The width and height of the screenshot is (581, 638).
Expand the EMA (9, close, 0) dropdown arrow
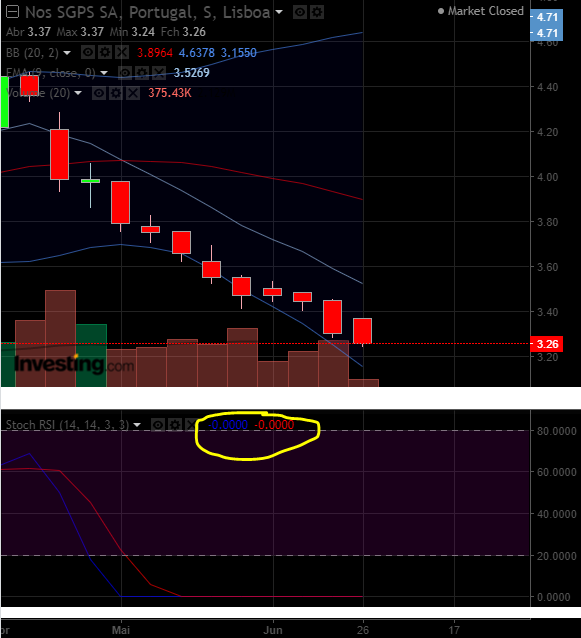click(x=104, y=73)
